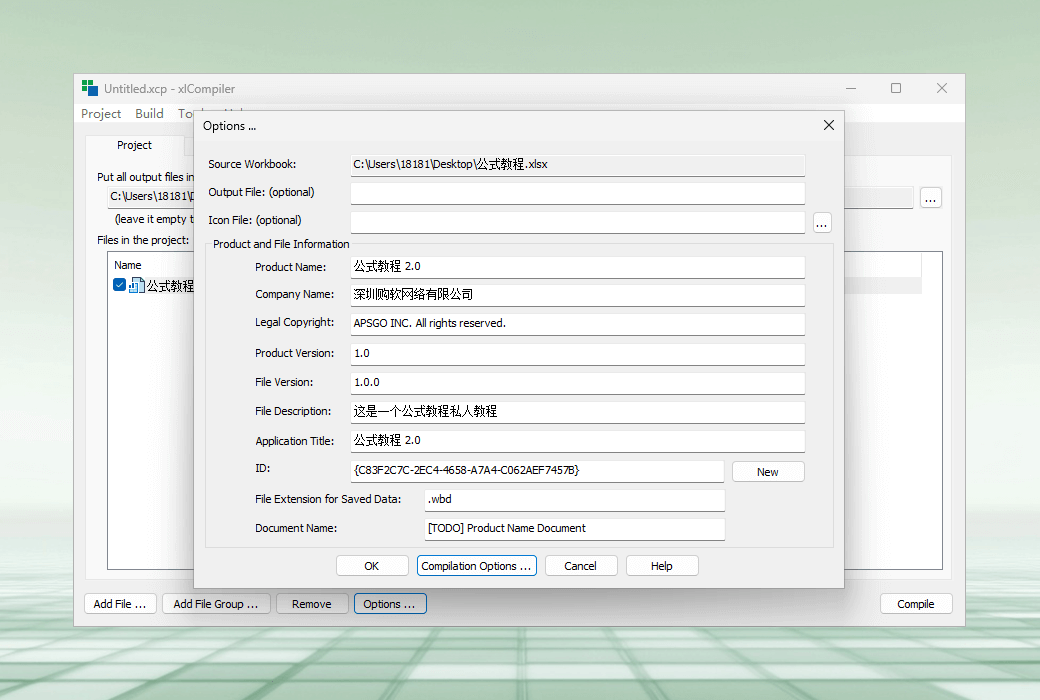
Task: Browse for an icon file with ellipsis button
Action: click(x=822, y=223)
